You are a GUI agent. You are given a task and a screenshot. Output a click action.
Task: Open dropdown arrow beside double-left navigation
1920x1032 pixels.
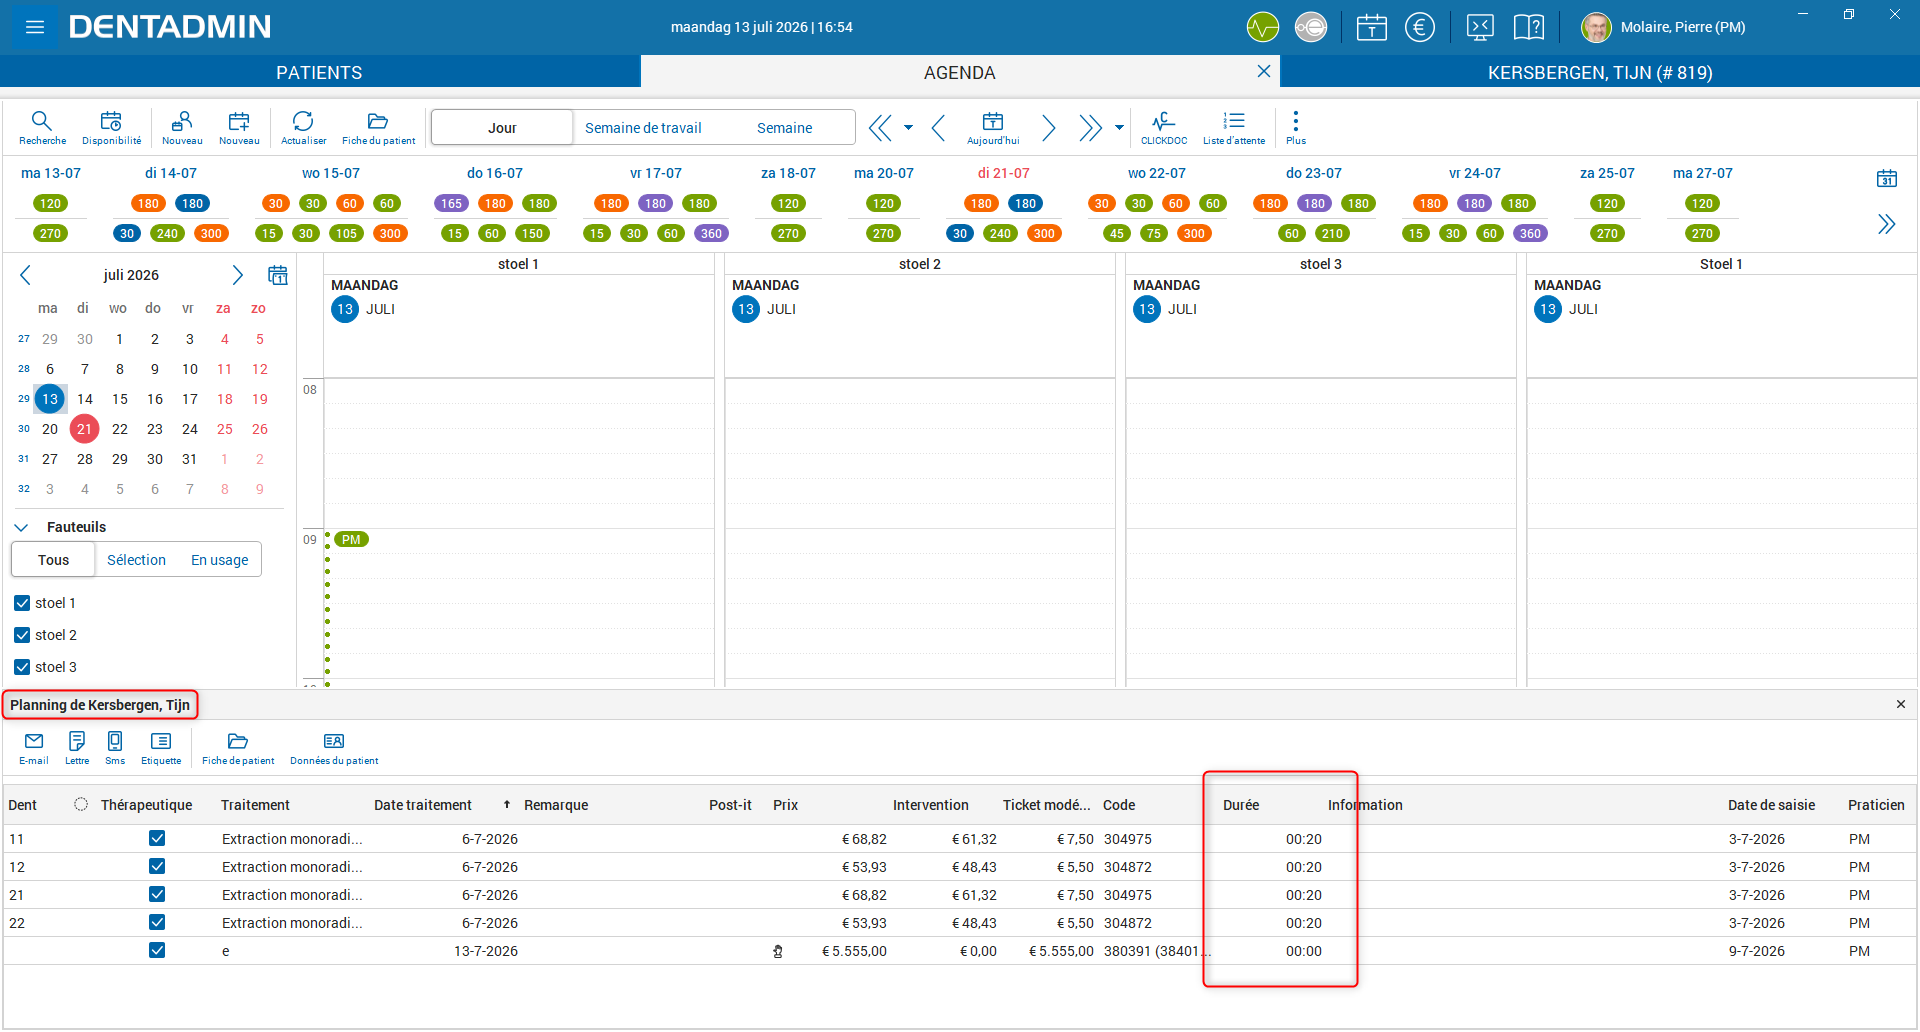coord(908,127)
